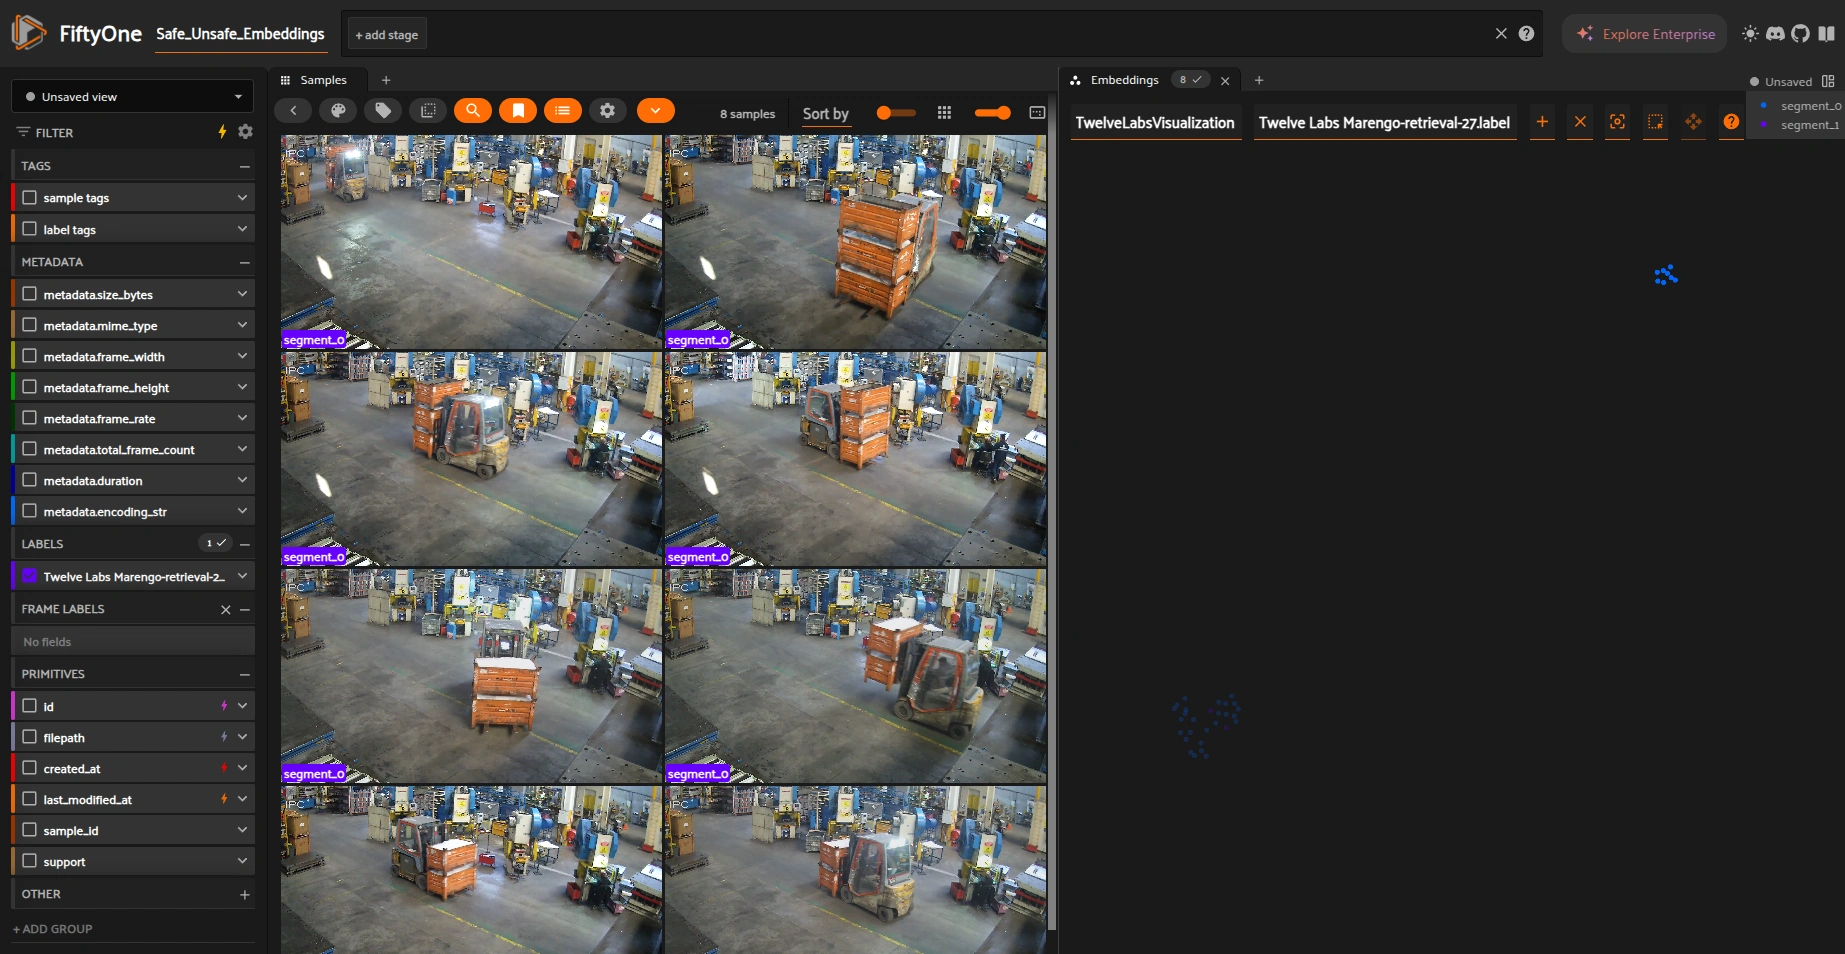Add a new panel next to the Samples tab
The width and height of the screenshot is (1845, 954).
point(386,80)
